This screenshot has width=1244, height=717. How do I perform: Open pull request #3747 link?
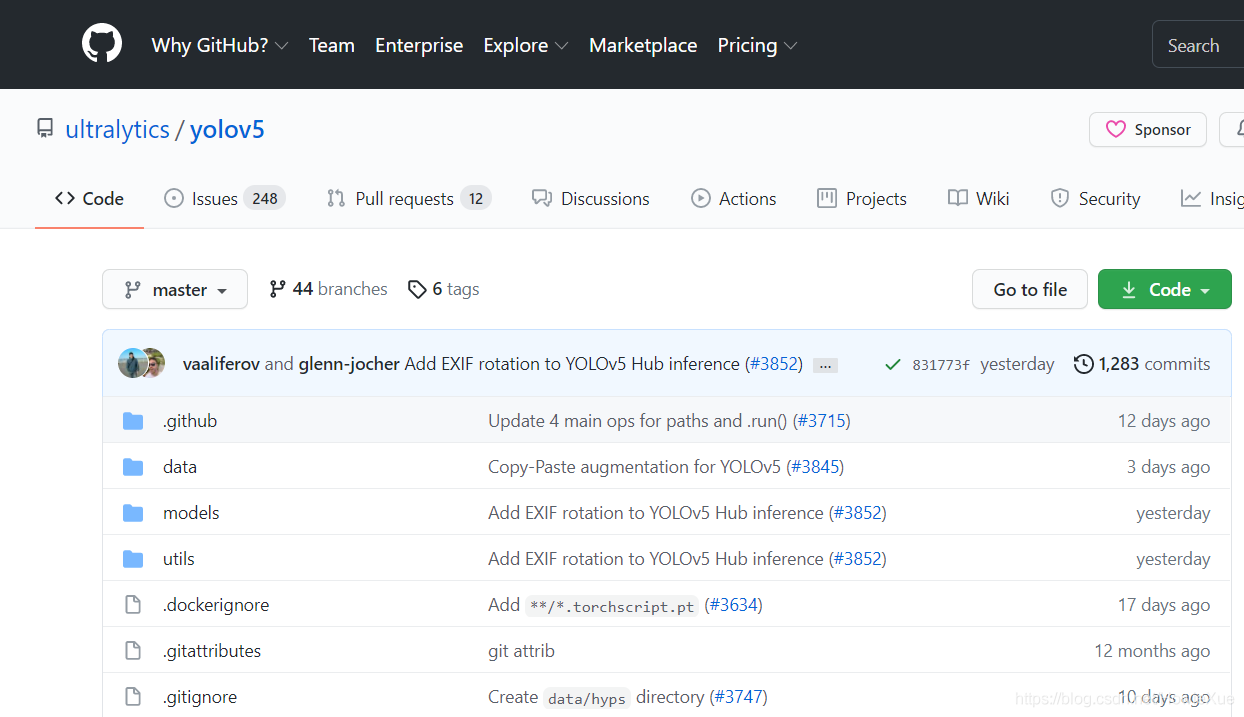coord(738,697)
